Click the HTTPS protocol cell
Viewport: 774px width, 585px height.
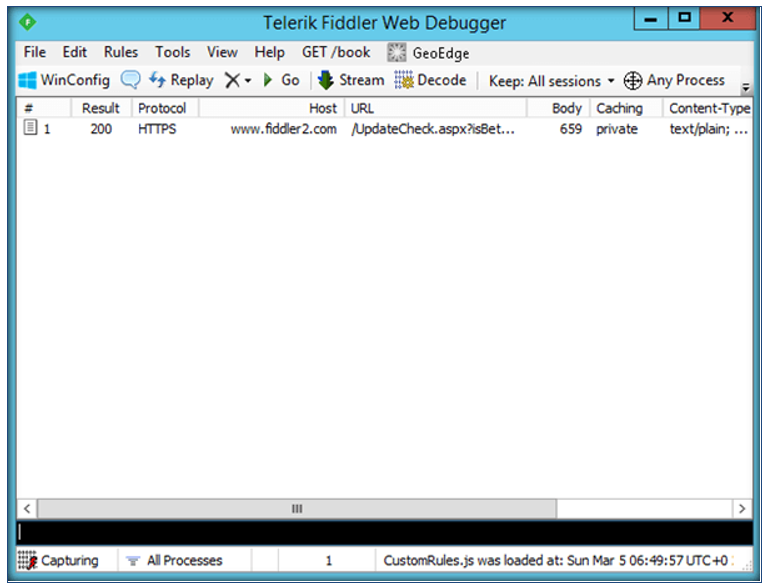click(x=157, y=129)
